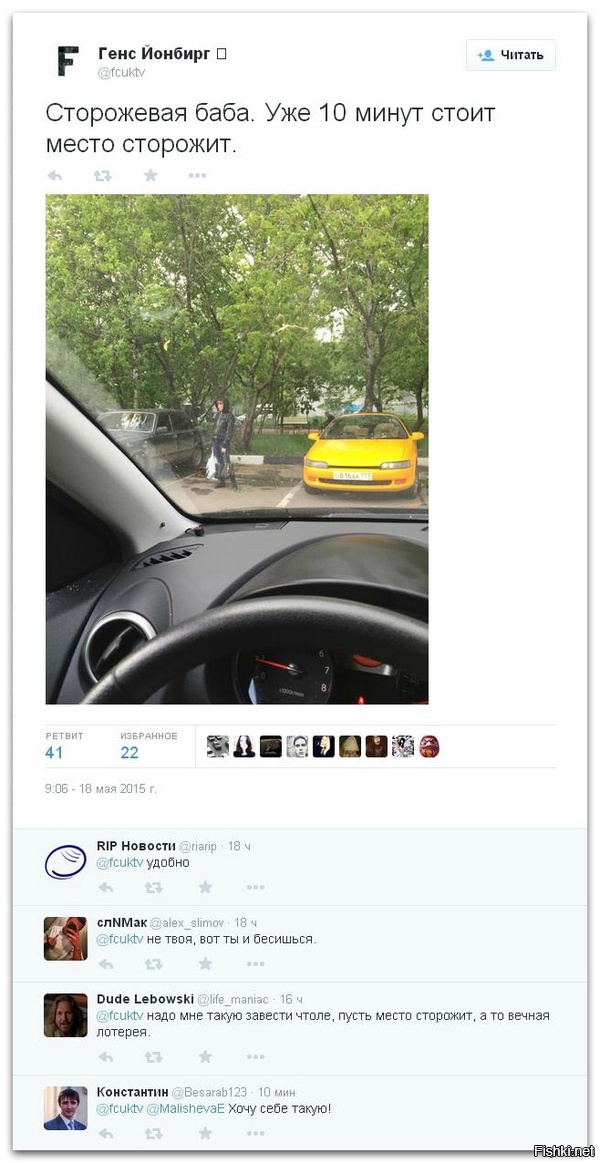The image size is (600, 1163).
Task: Favorite the main tweet with the star
Action: [151, 176]
